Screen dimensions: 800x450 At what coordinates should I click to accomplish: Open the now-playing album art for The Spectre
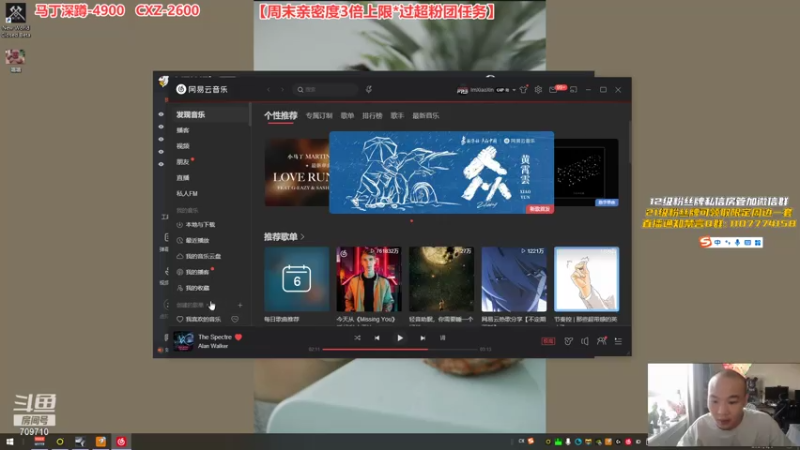pos(183,341)
